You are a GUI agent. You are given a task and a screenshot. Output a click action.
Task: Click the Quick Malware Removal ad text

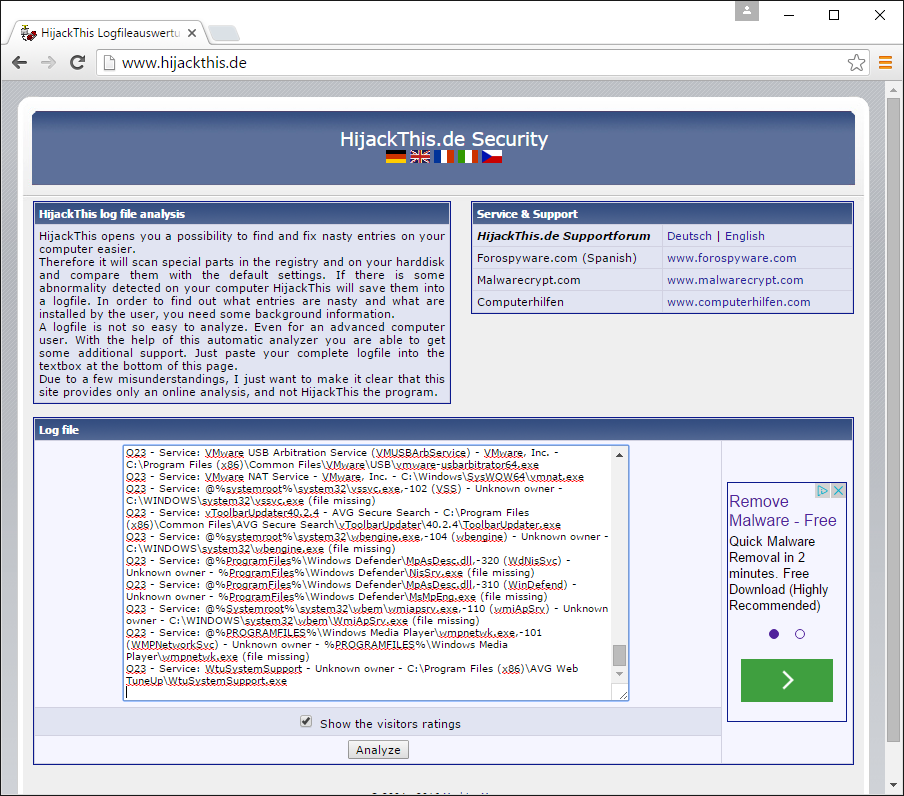point(778,573)
